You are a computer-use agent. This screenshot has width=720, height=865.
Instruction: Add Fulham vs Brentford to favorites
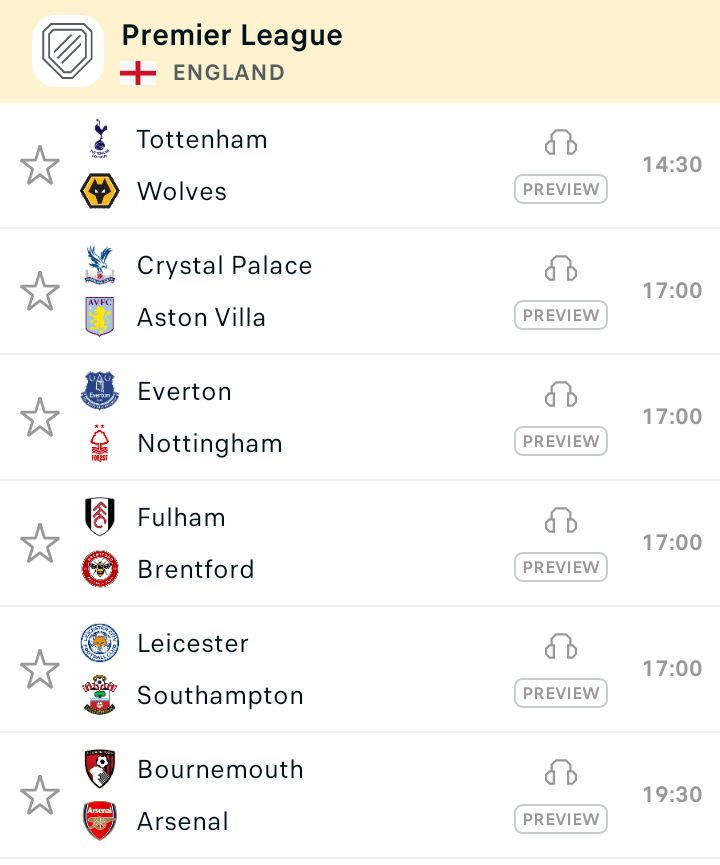click(40, 543)
